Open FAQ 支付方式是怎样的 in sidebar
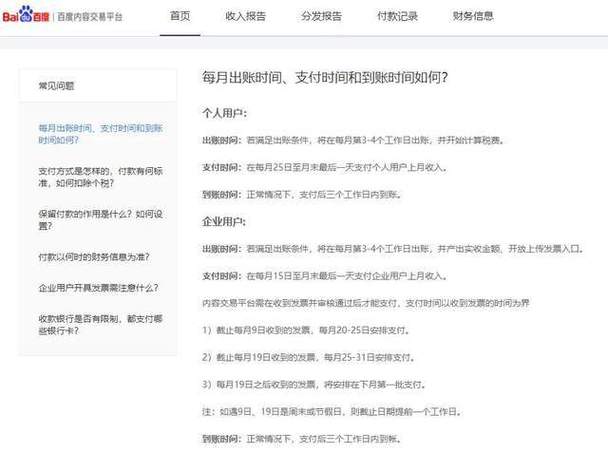 (x=100, y=177)
